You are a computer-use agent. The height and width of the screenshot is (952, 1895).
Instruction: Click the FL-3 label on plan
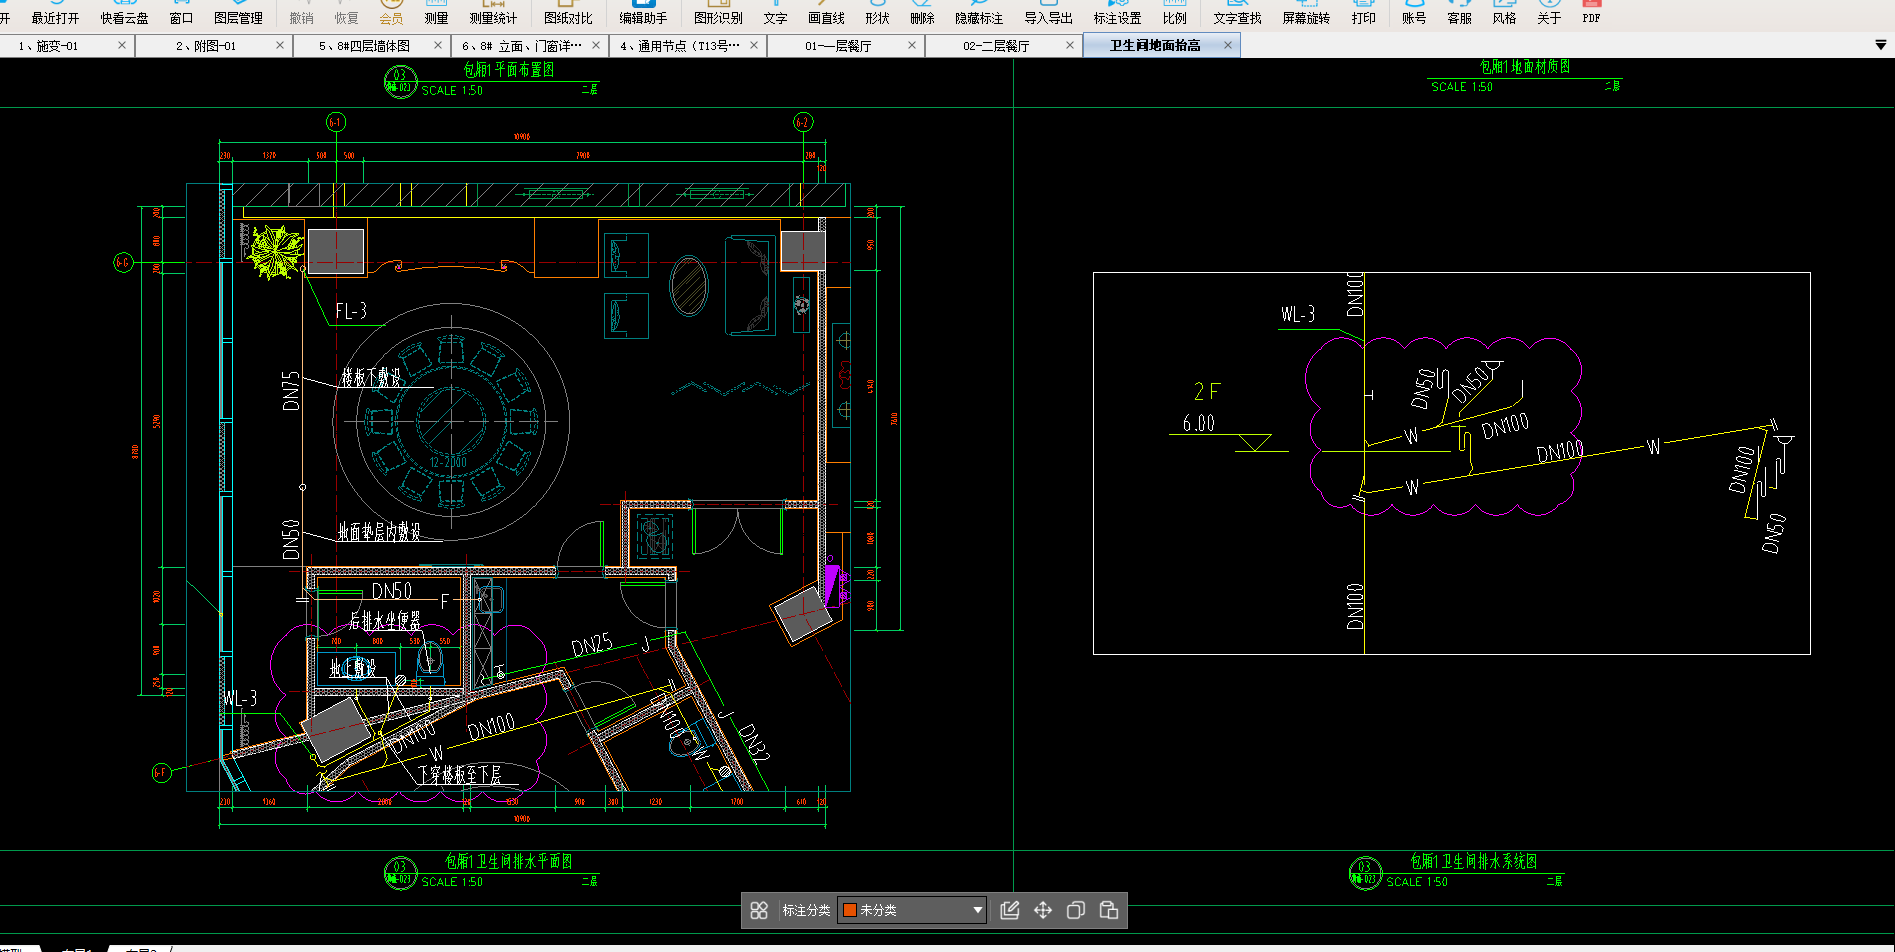pos(351,312)
